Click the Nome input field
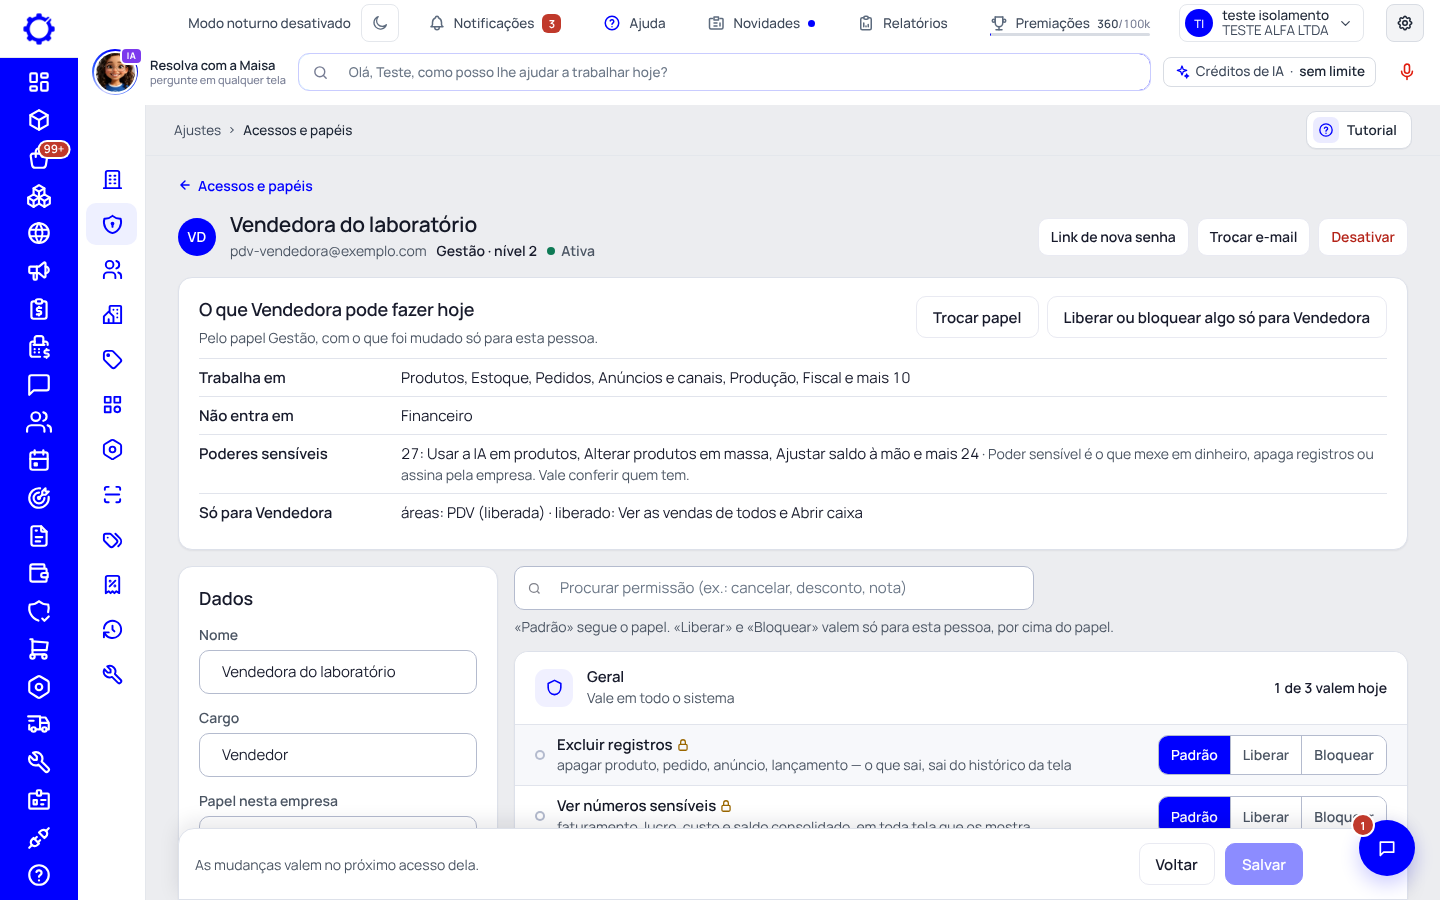The image size is (1440, 900). coord(338,672)
